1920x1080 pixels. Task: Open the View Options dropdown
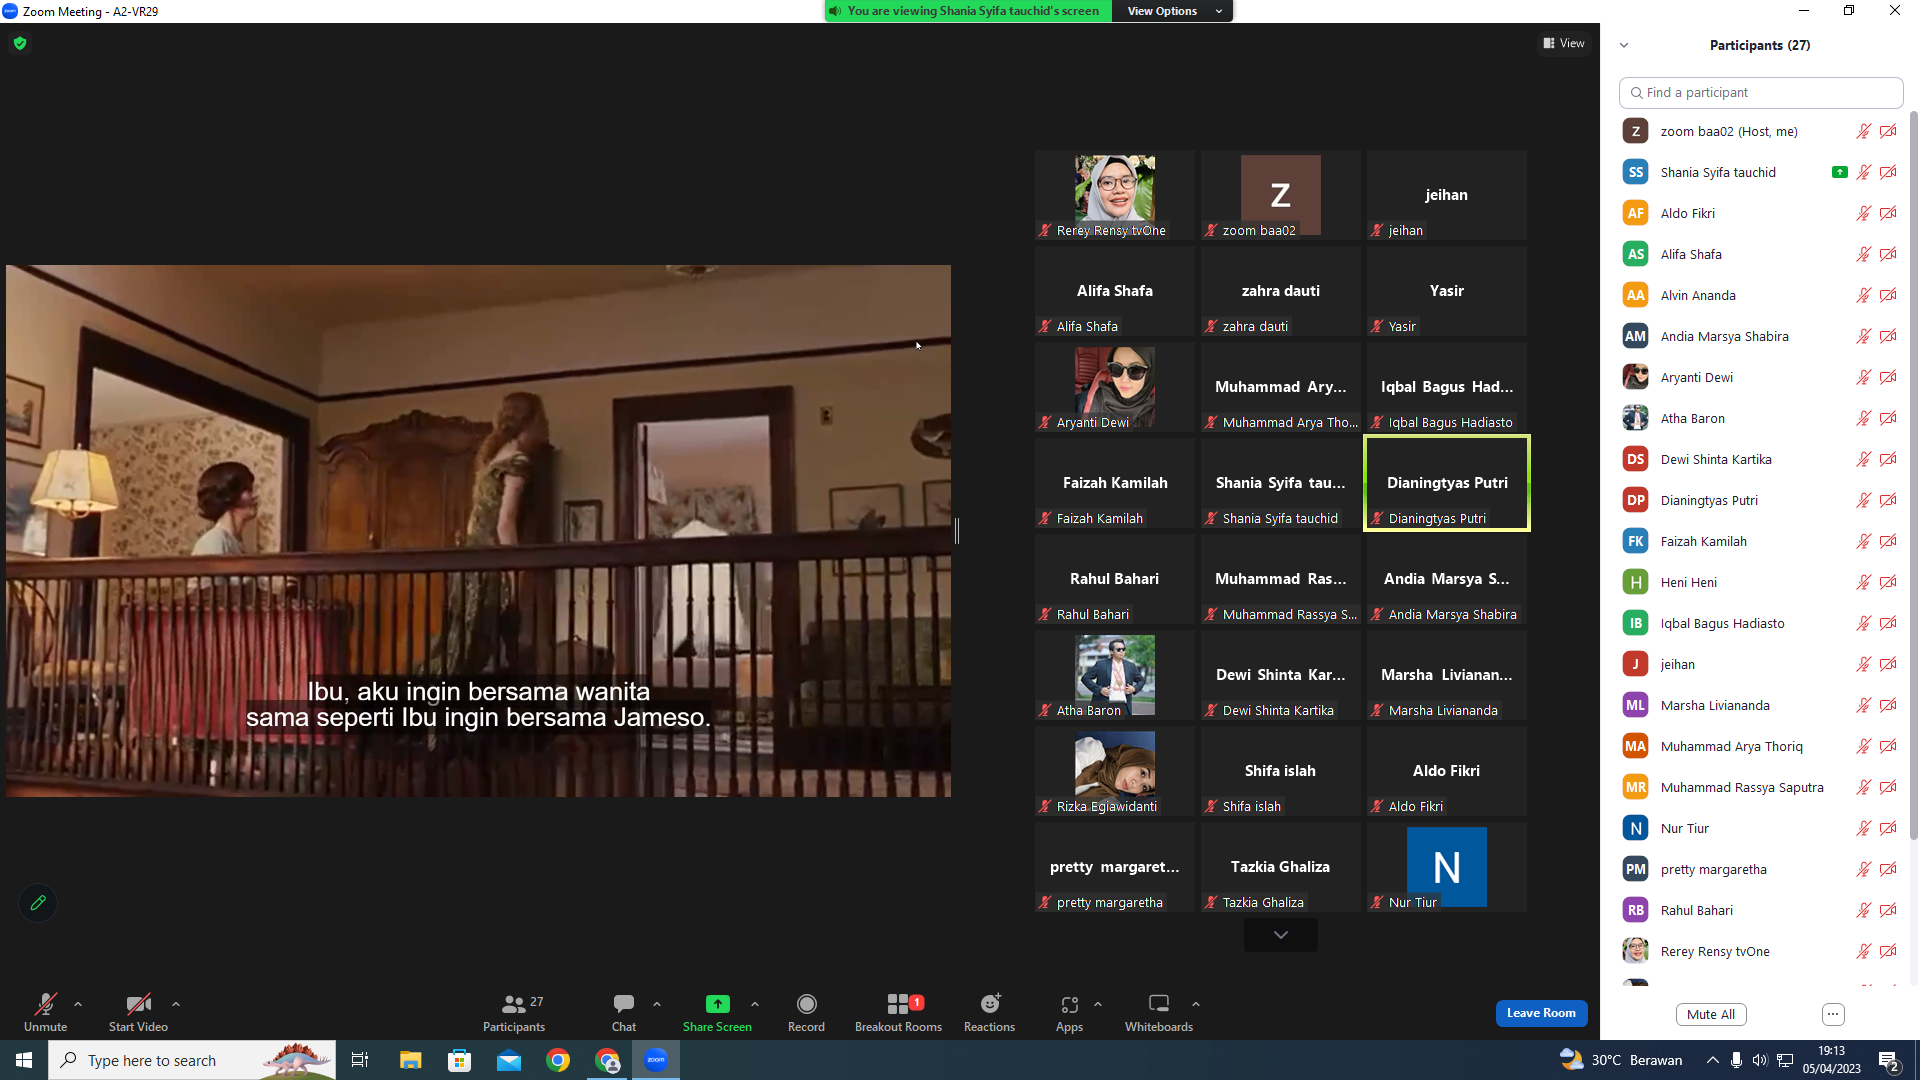click(1173, 11)
